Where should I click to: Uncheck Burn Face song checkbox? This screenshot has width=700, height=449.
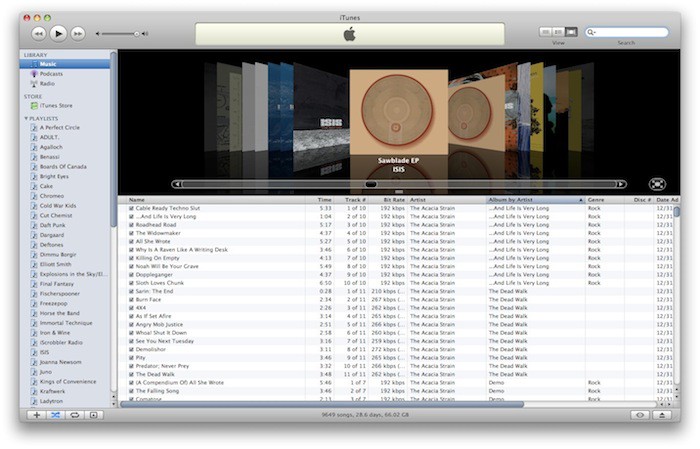[x=131, y=300]
